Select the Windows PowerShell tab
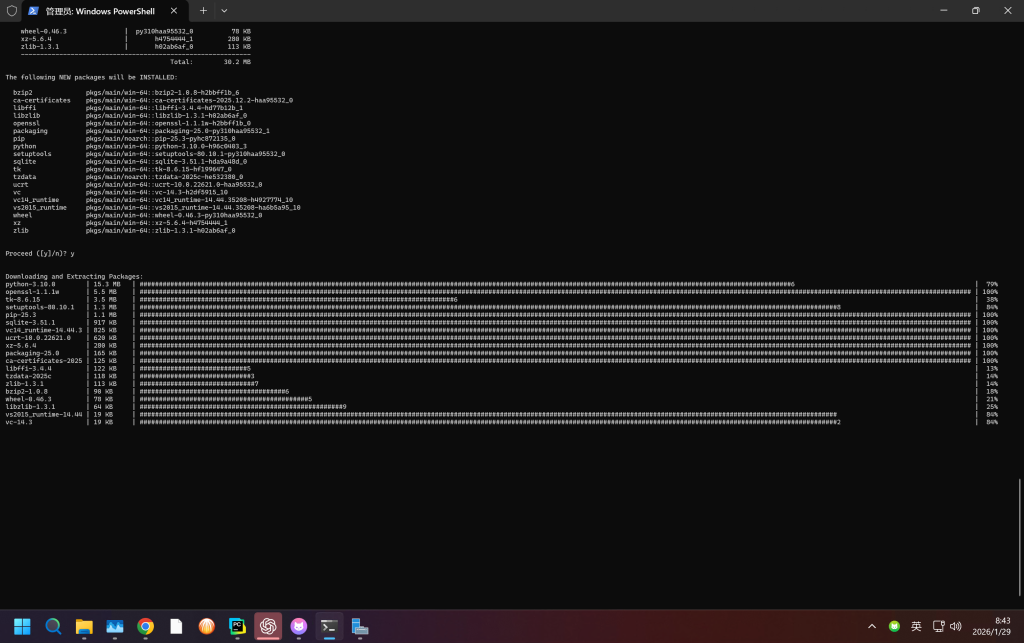This screenshot has height=643, width=1024. pos(105,11)
